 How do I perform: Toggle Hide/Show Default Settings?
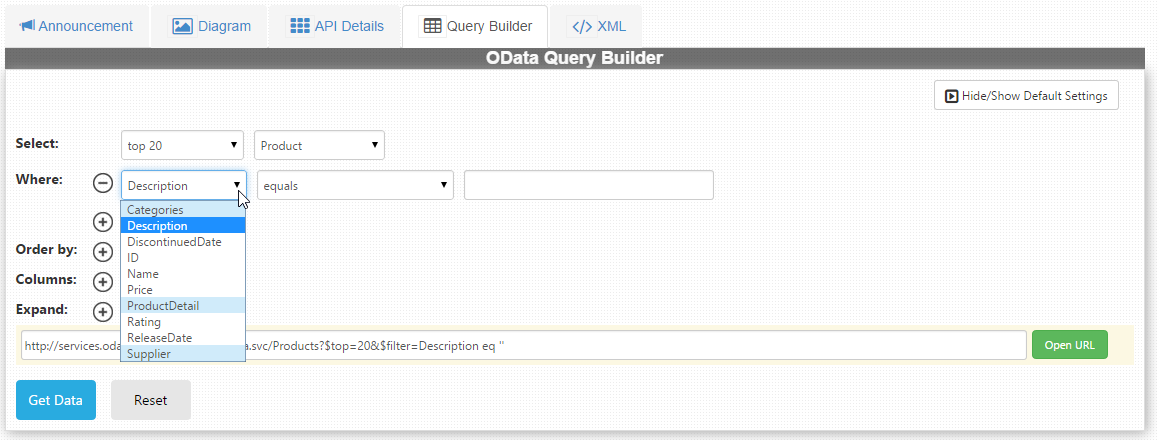1026,96
